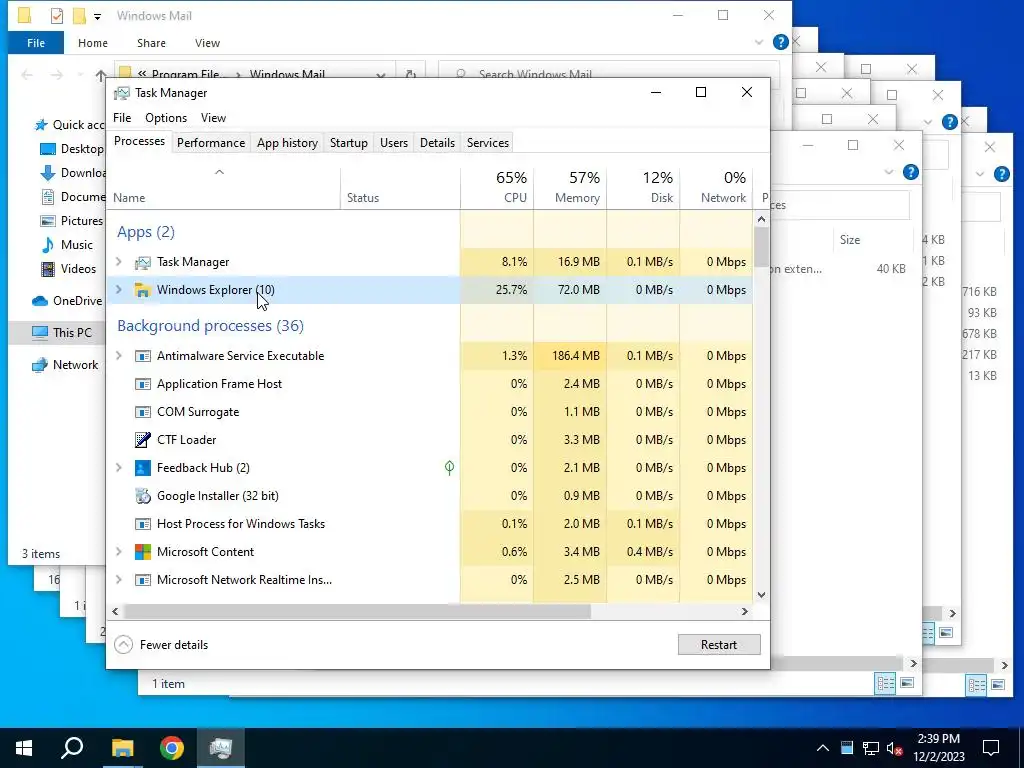Screen dimensions: 1024x768
Task: Click the Microsoft Content logo icon
Action: (x=142, y=552)
